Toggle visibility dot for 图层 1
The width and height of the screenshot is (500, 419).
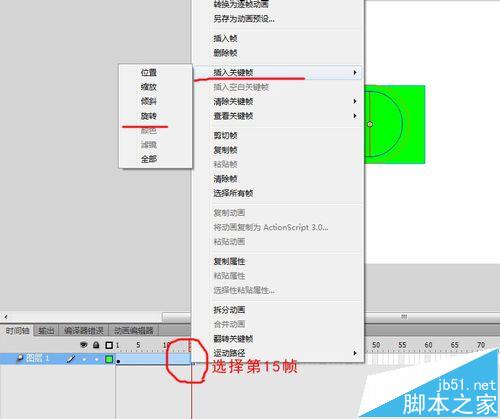(84, 359)
